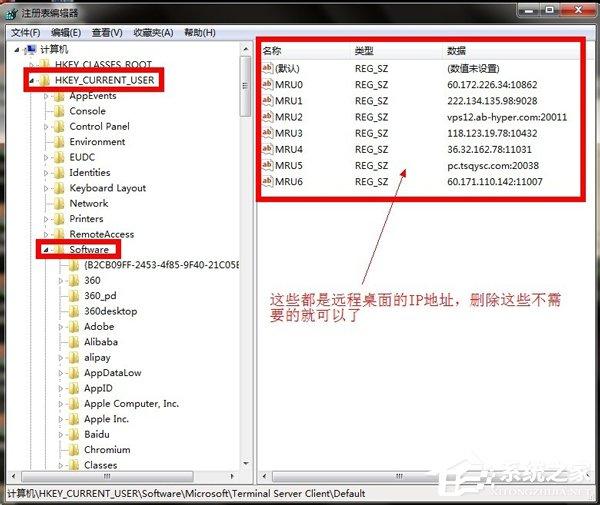The image size is (600, 505).
Task: Click the Registry Editor title bar icon
Action: (10, 11)
